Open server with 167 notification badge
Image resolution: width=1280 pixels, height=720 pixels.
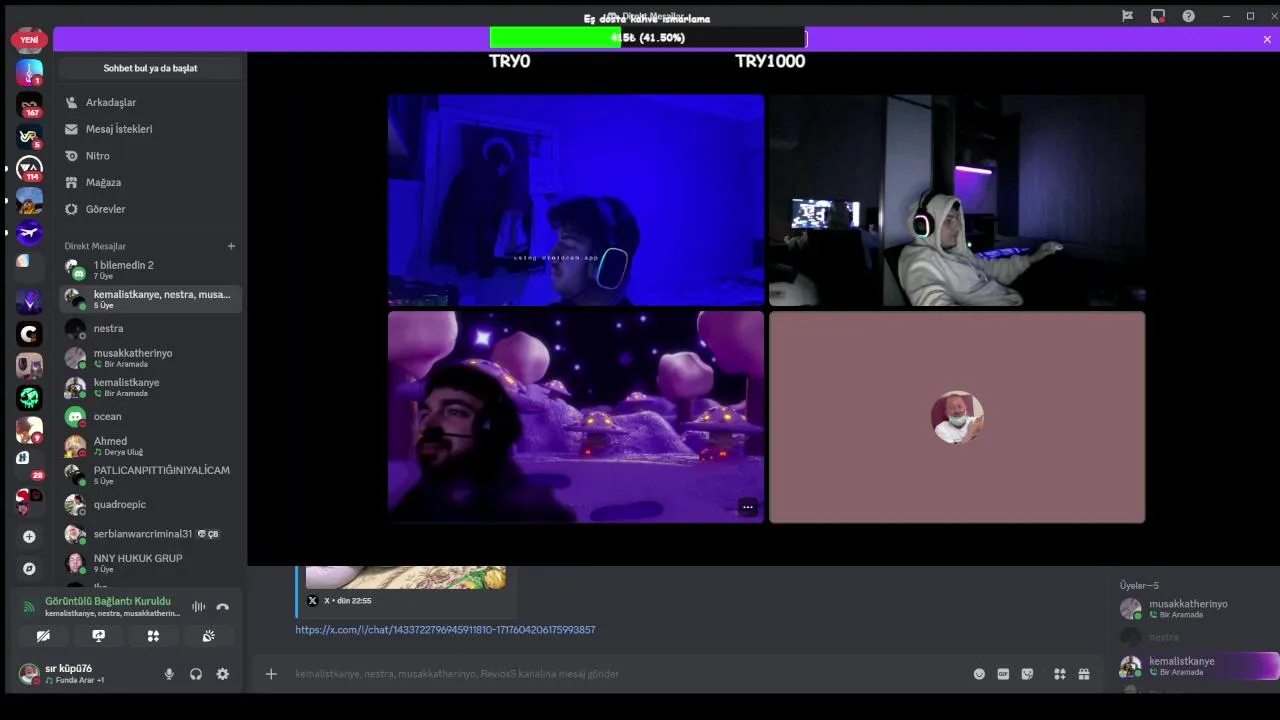pos(29,105)
